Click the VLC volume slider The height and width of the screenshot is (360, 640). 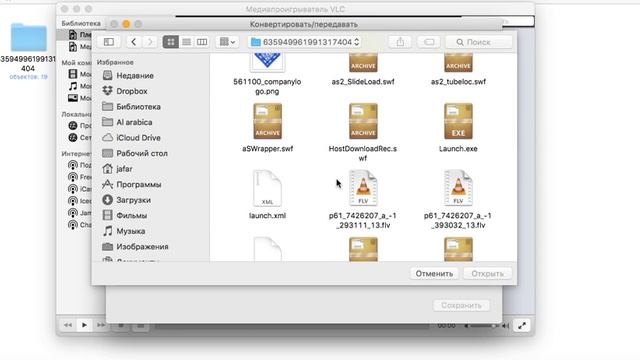click(483, 326)
